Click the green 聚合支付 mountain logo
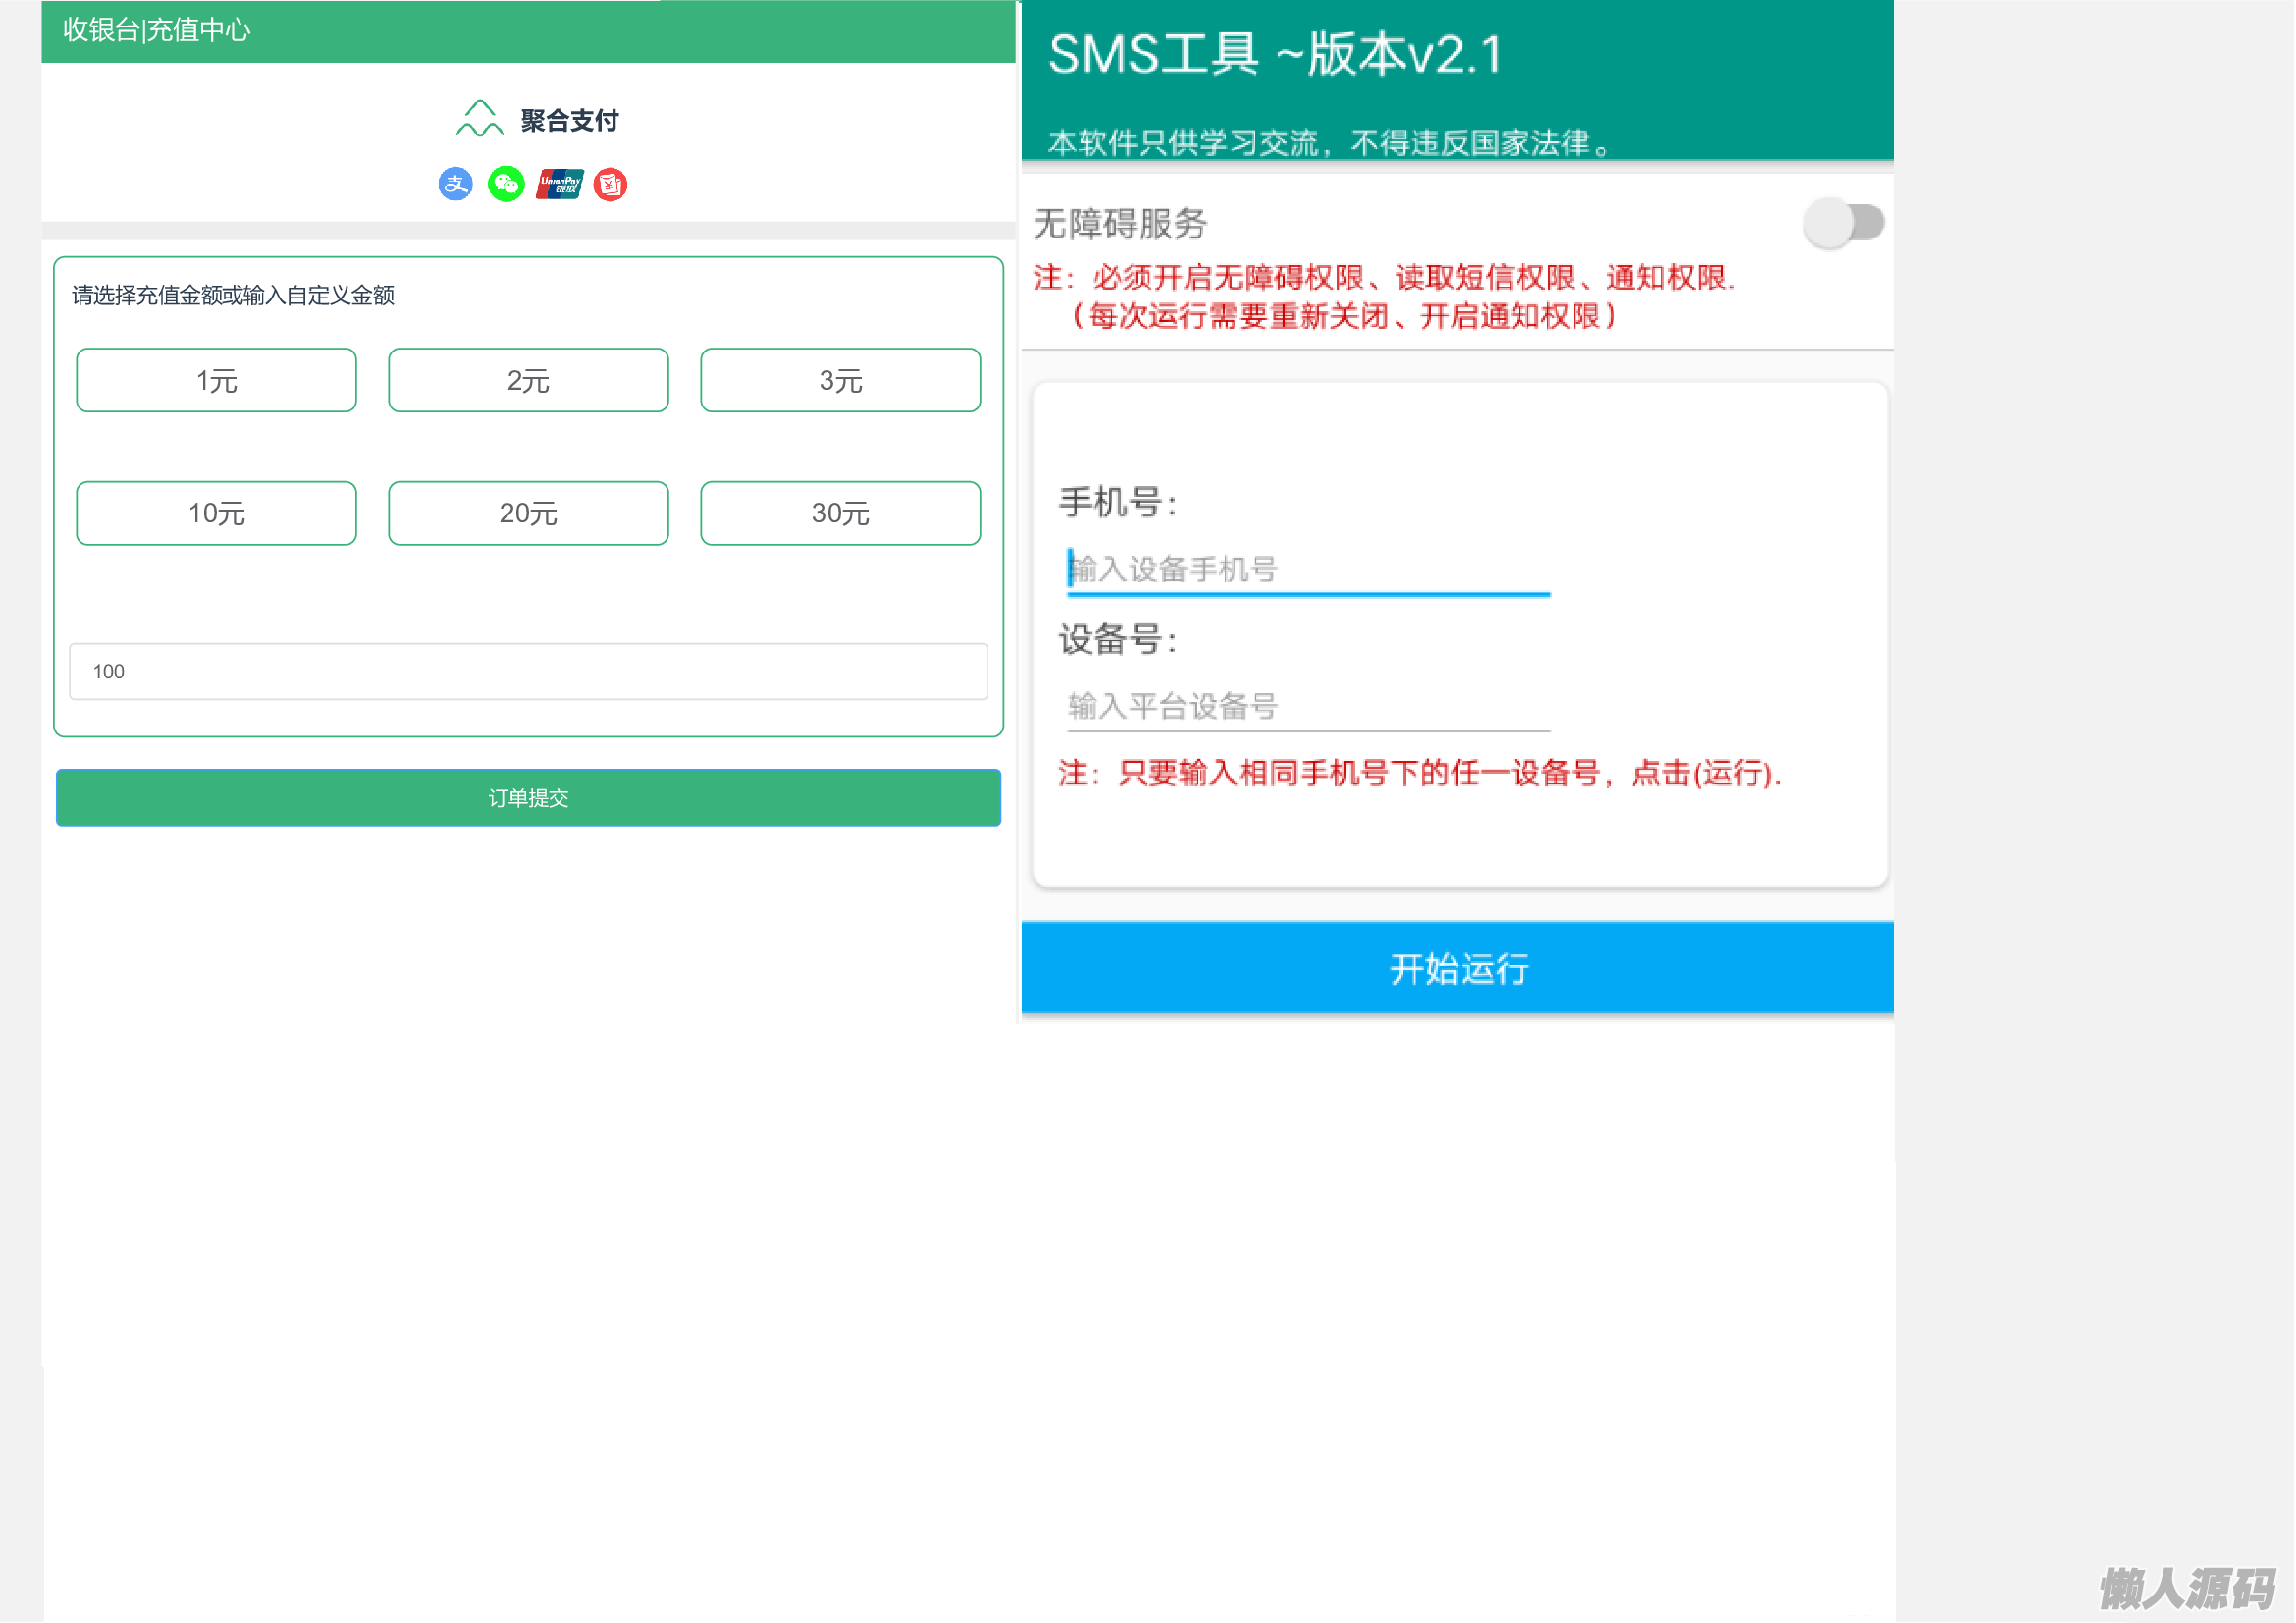 (x=479, y=119)
